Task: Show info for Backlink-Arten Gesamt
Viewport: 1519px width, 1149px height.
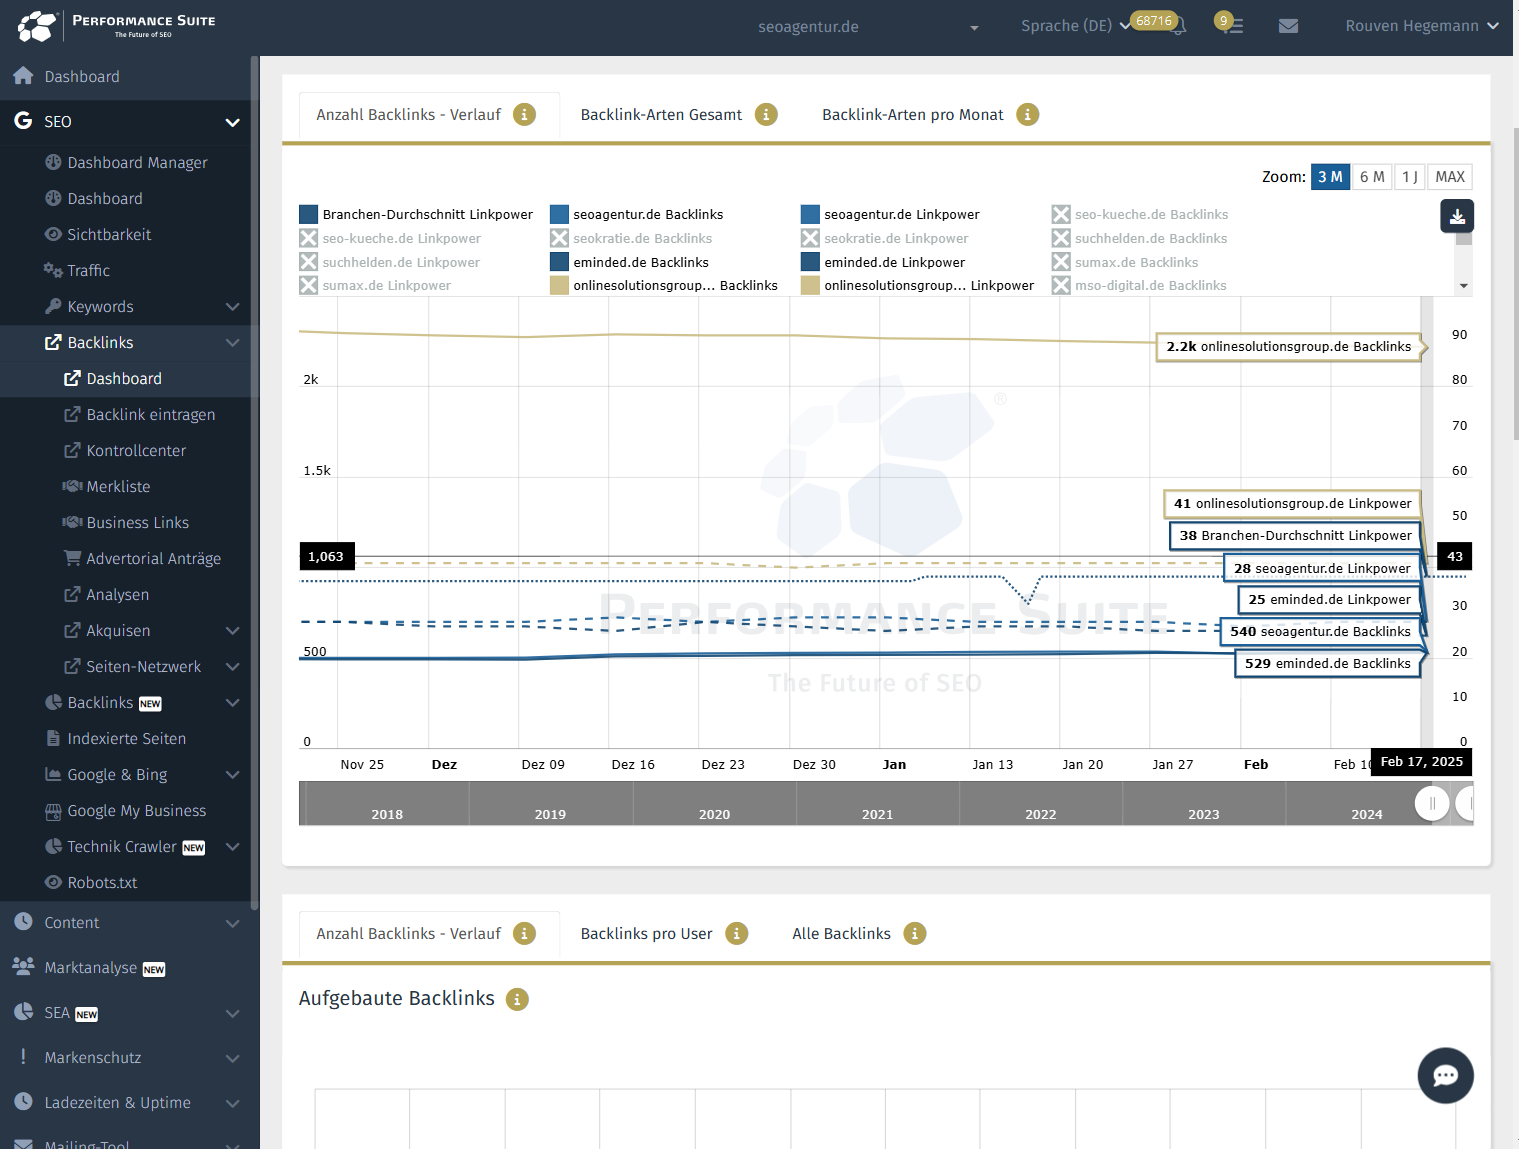Action: click(x=766, y=114)
